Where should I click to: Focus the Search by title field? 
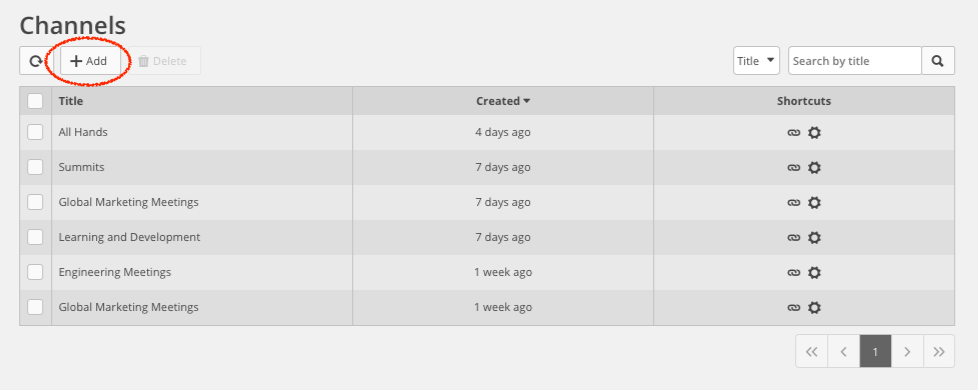click(x=855, y=61)
